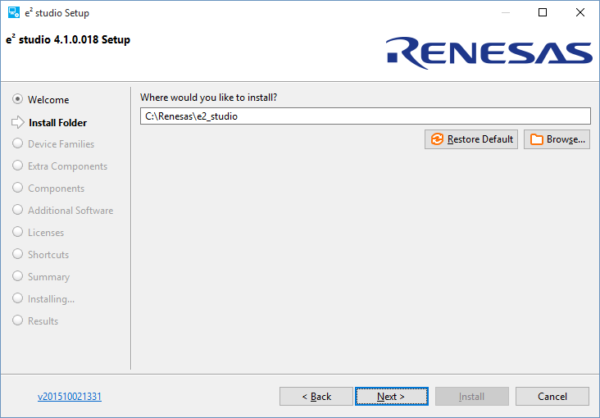The width and height of the screenshot is (600, 418).
Task: Click the install path text field
Action: point(364,115)
